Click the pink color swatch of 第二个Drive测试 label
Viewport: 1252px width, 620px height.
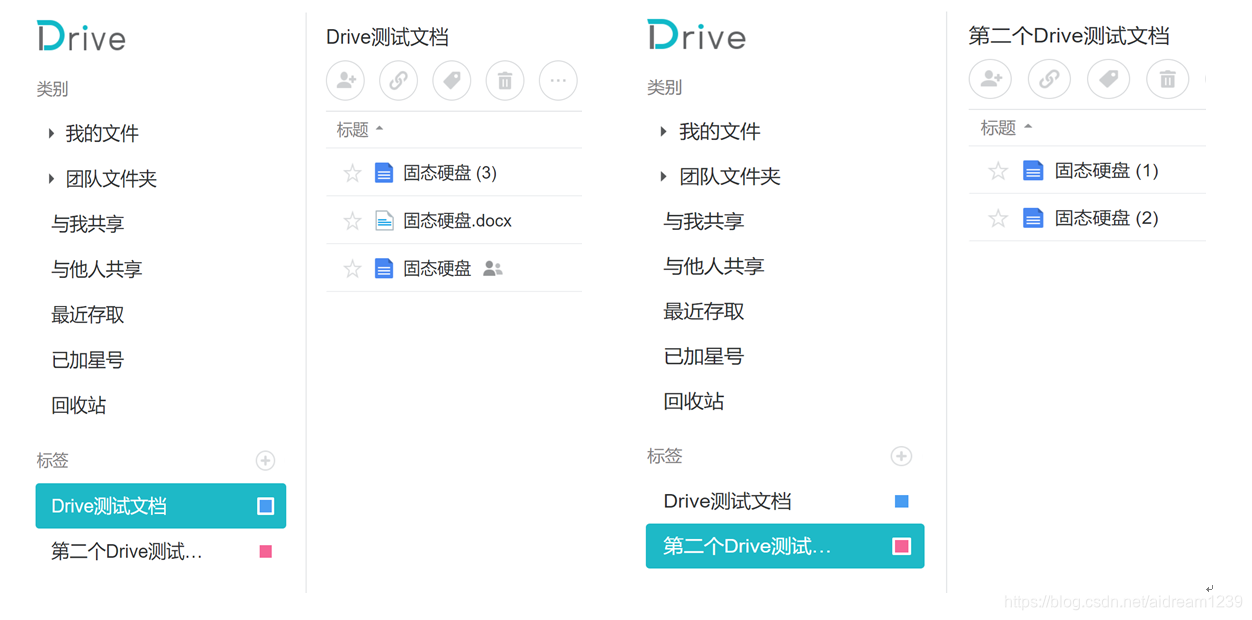(x=265, y=551)
